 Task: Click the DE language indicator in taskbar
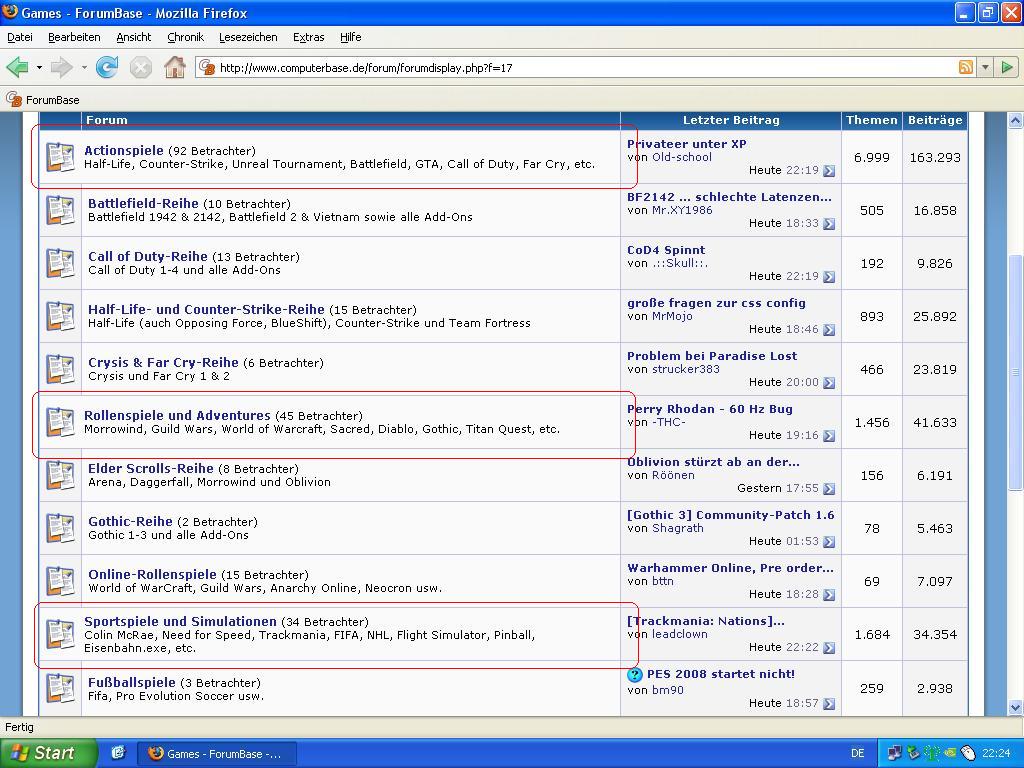(857, 753)
